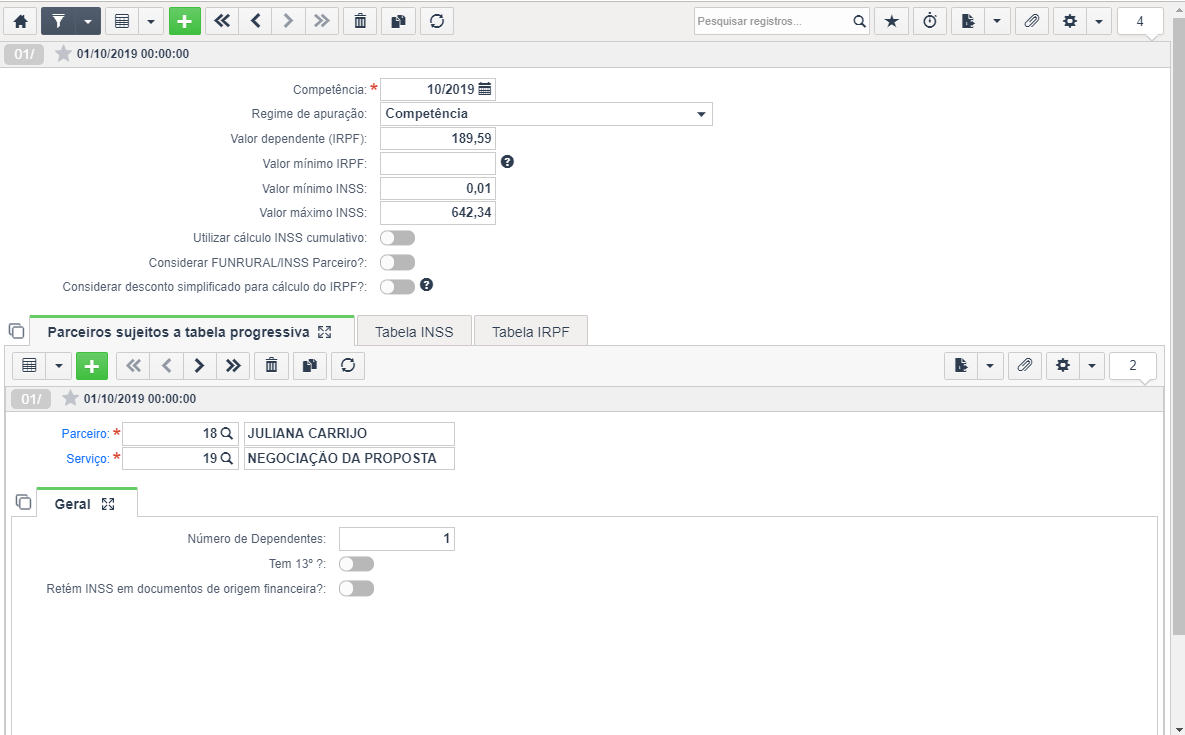Toggle Tem 13º switch
The width and height of the screenshot is (1185, 735).
point(357,564)
